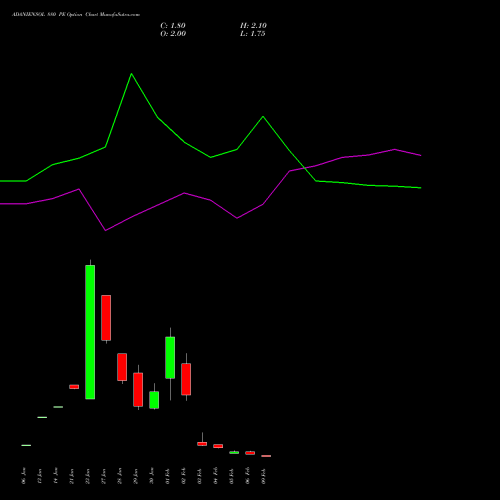Click the '06 Feb' date axis label
Screen dimensions: 500x500
248,476
